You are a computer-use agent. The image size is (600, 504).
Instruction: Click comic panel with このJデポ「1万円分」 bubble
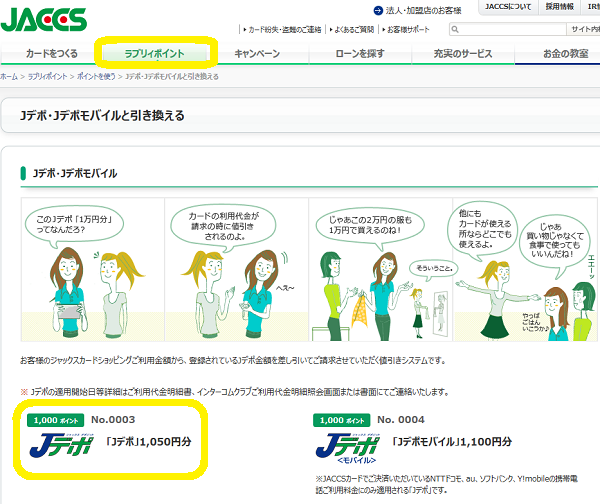[93, 269]
